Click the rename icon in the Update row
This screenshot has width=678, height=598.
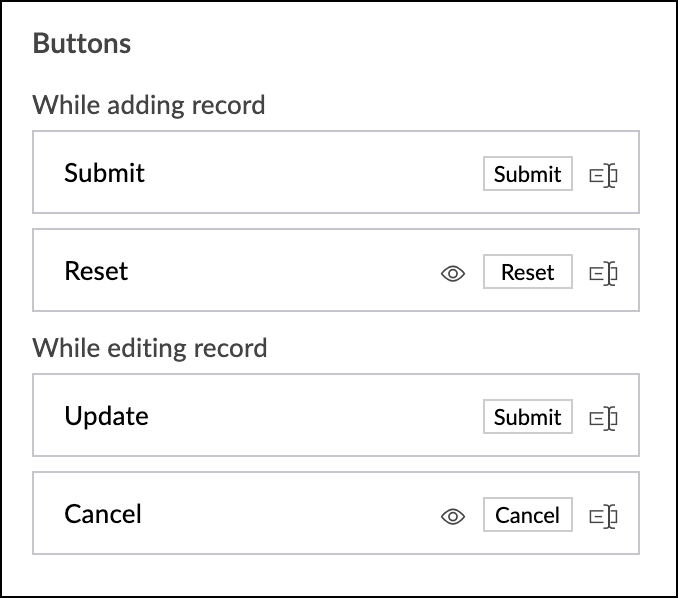tap(603, 418)
